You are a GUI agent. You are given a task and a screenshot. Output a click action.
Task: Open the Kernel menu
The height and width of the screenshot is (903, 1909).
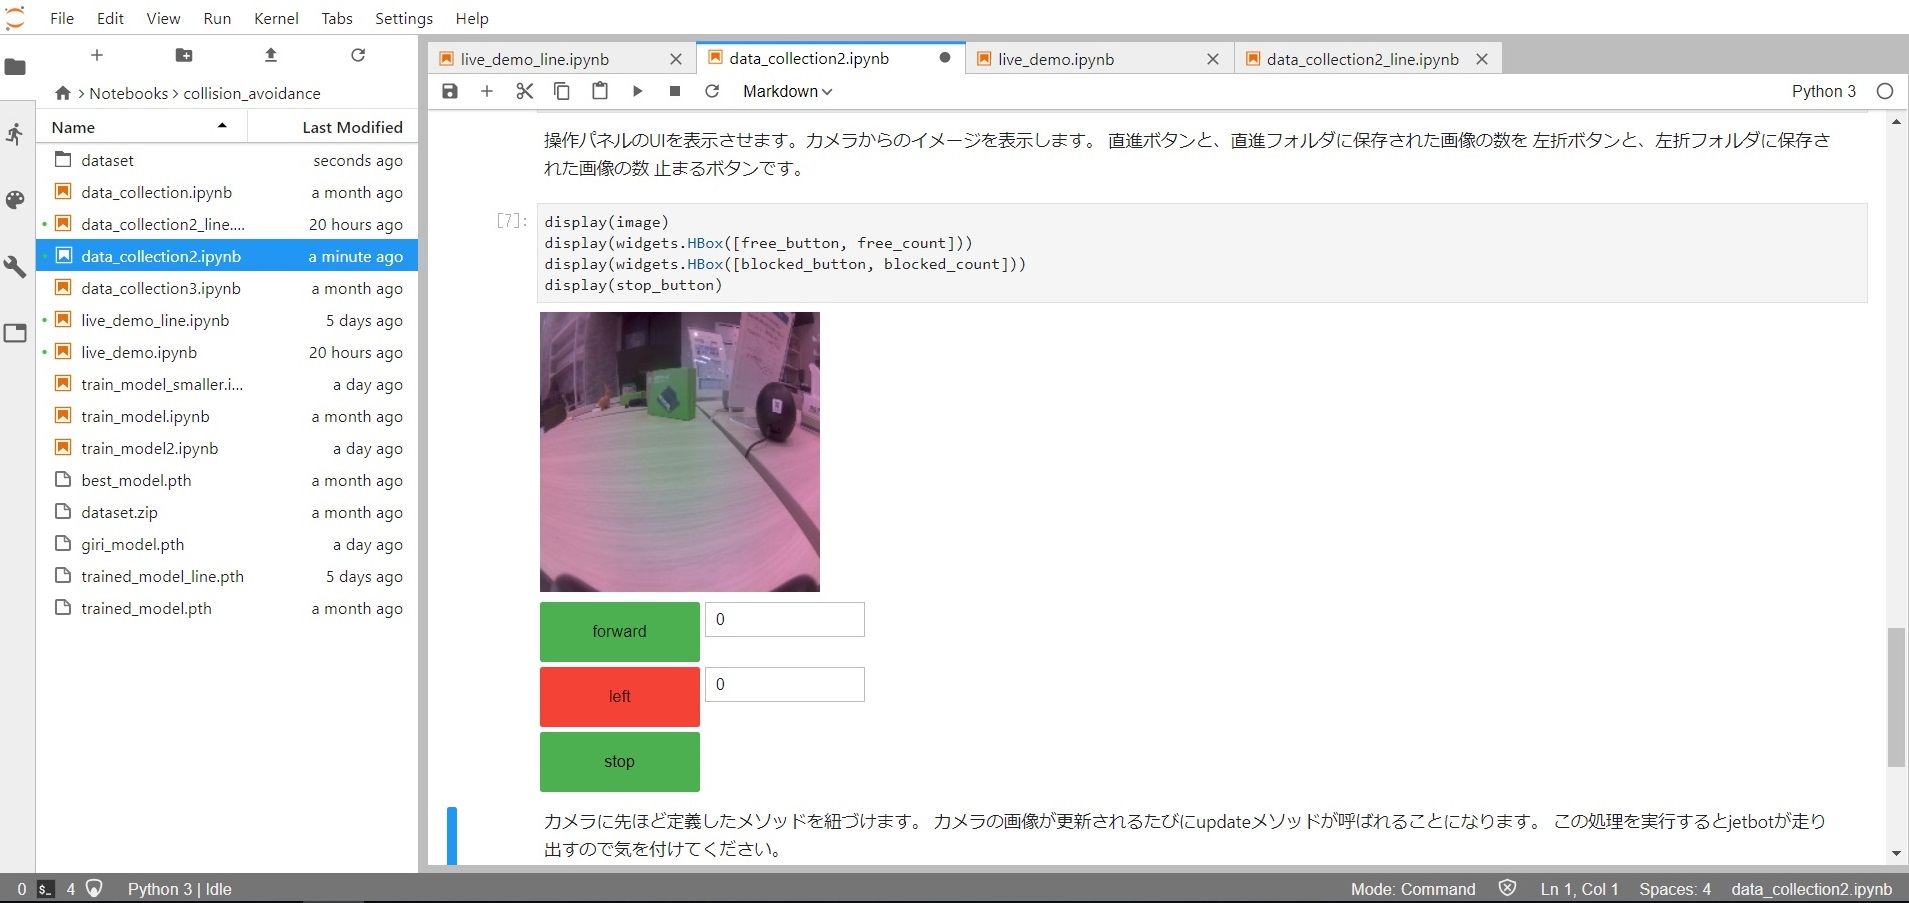pyautogui.click(x=276, y=18)
